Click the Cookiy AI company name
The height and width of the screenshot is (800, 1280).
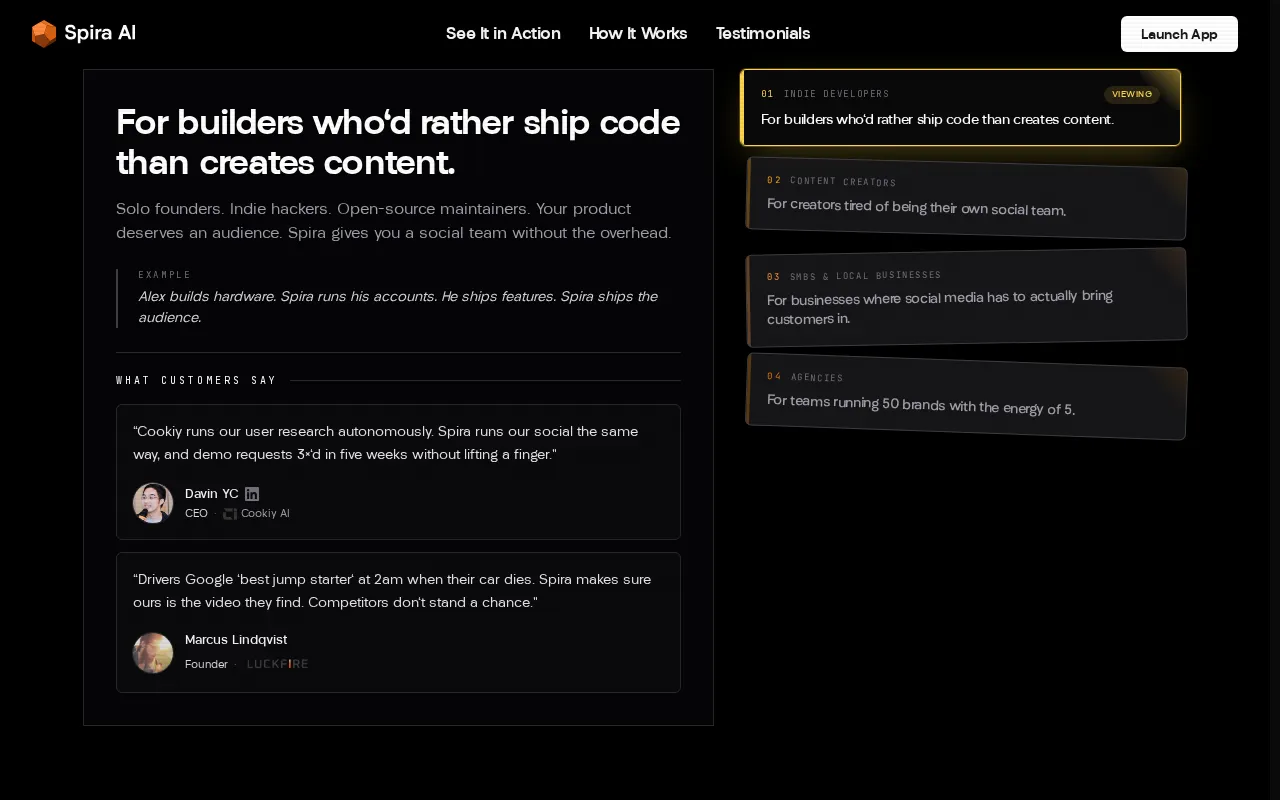[265, 514]
